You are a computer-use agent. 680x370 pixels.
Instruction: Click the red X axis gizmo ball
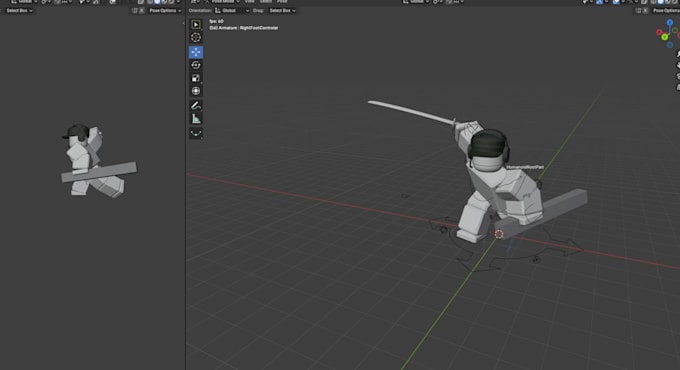tap(659, 32)
